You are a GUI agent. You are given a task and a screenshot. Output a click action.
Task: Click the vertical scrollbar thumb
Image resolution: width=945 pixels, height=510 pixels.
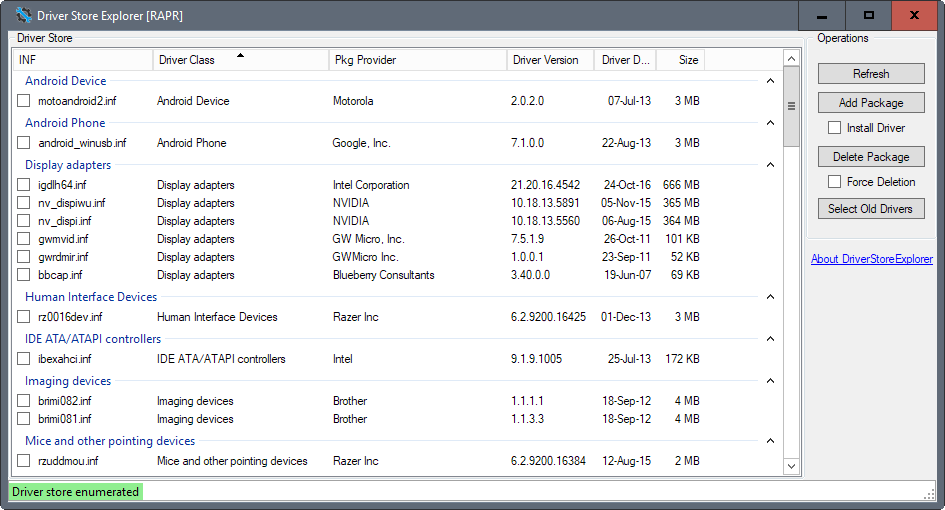click(x=791, y=106)
